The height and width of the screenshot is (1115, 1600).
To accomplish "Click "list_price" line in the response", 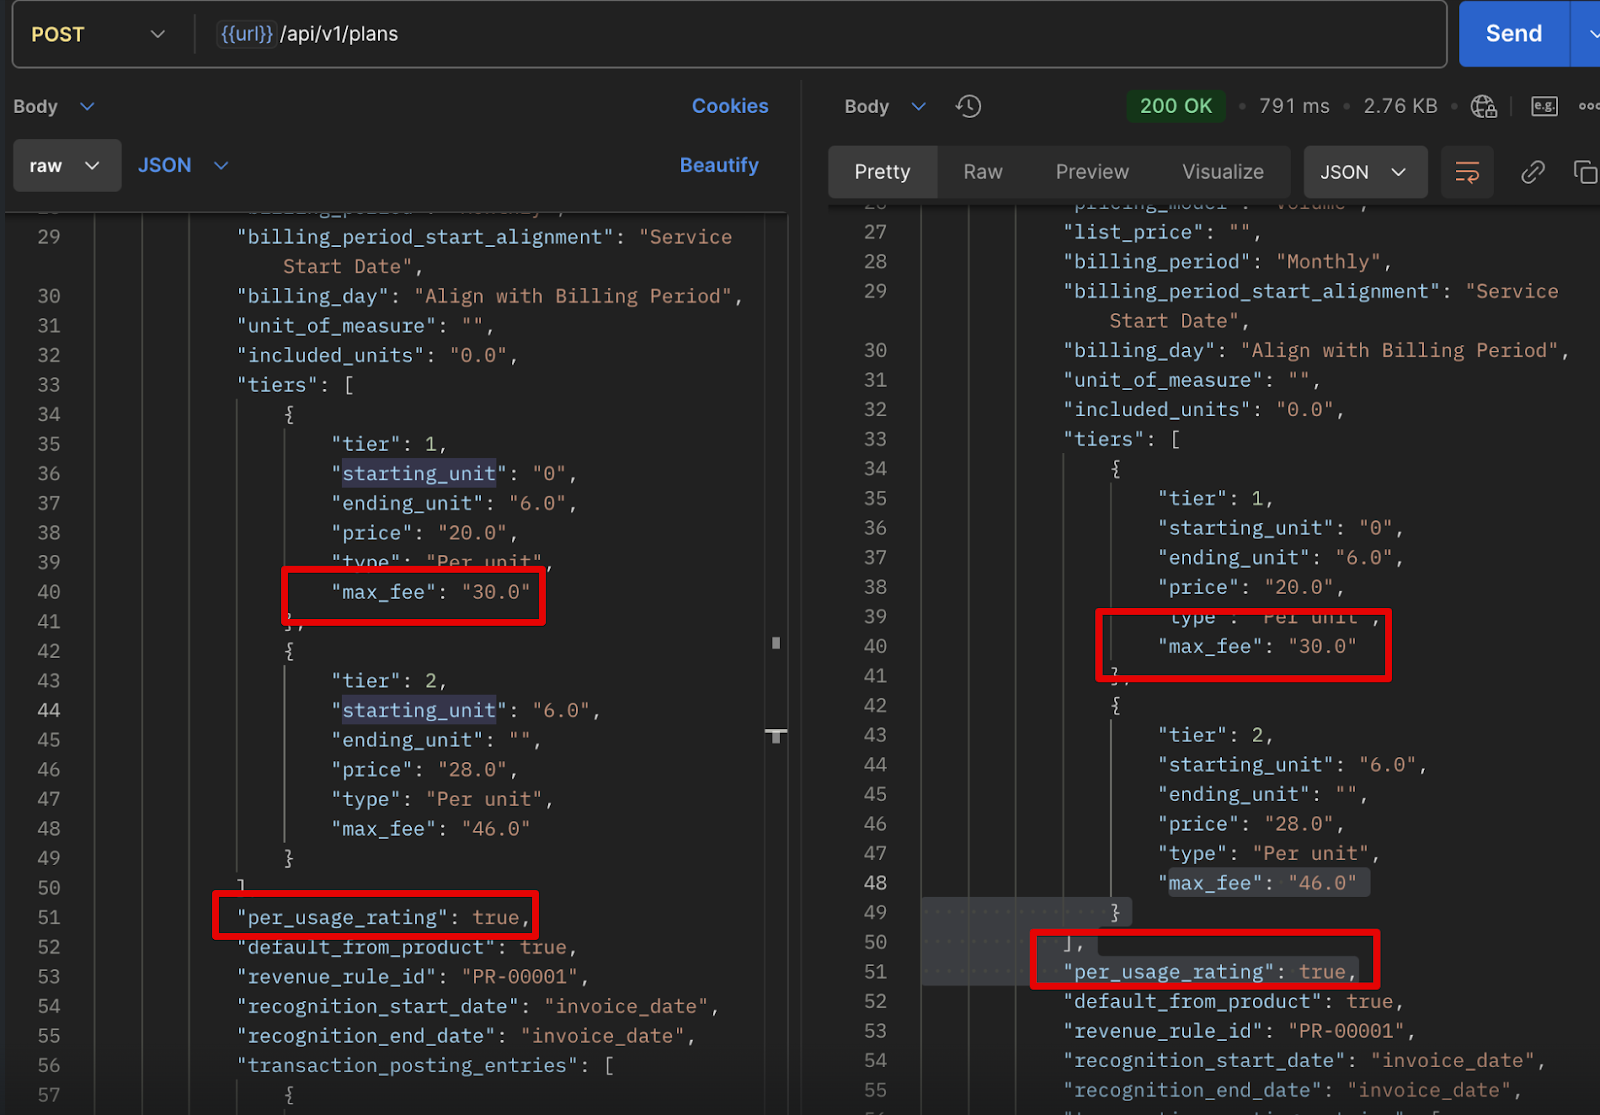I will point(1162,232).
